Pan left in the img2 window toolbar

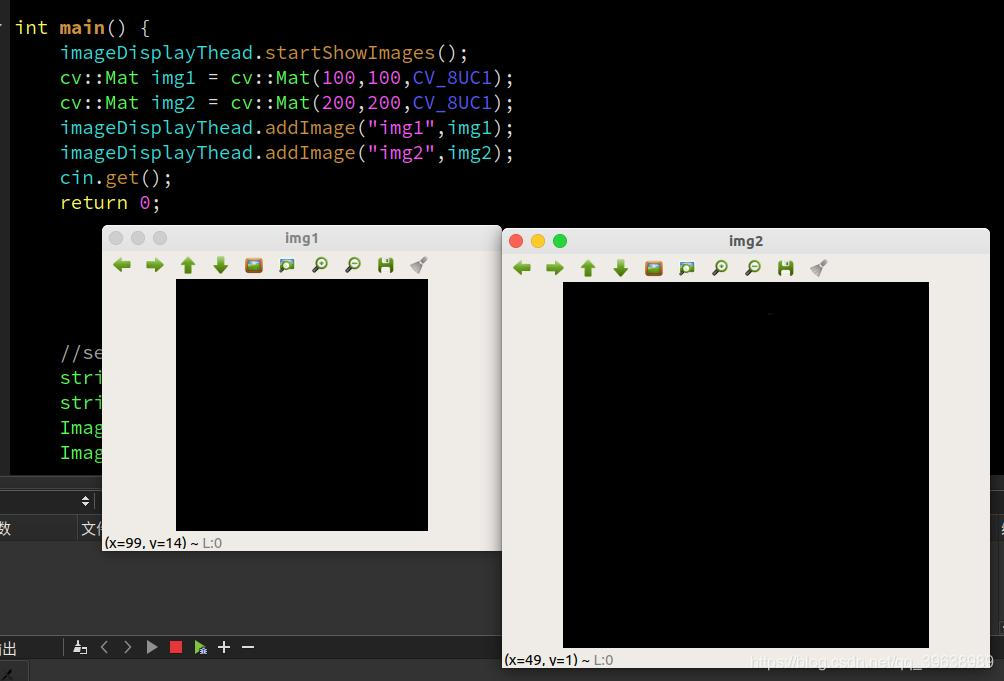[522, 268]
